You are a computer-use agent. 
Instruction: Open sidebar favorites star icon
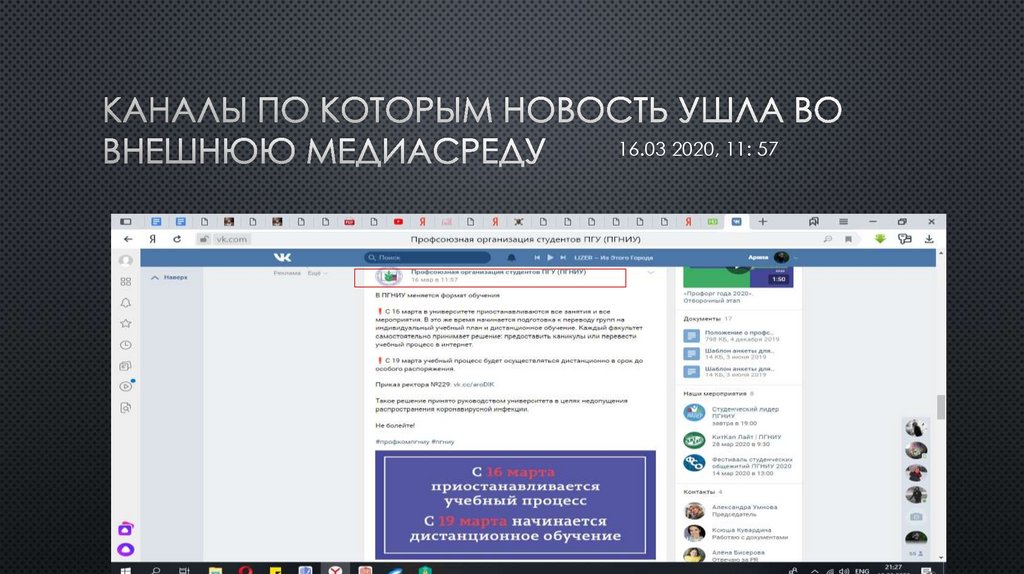point(125,323)
